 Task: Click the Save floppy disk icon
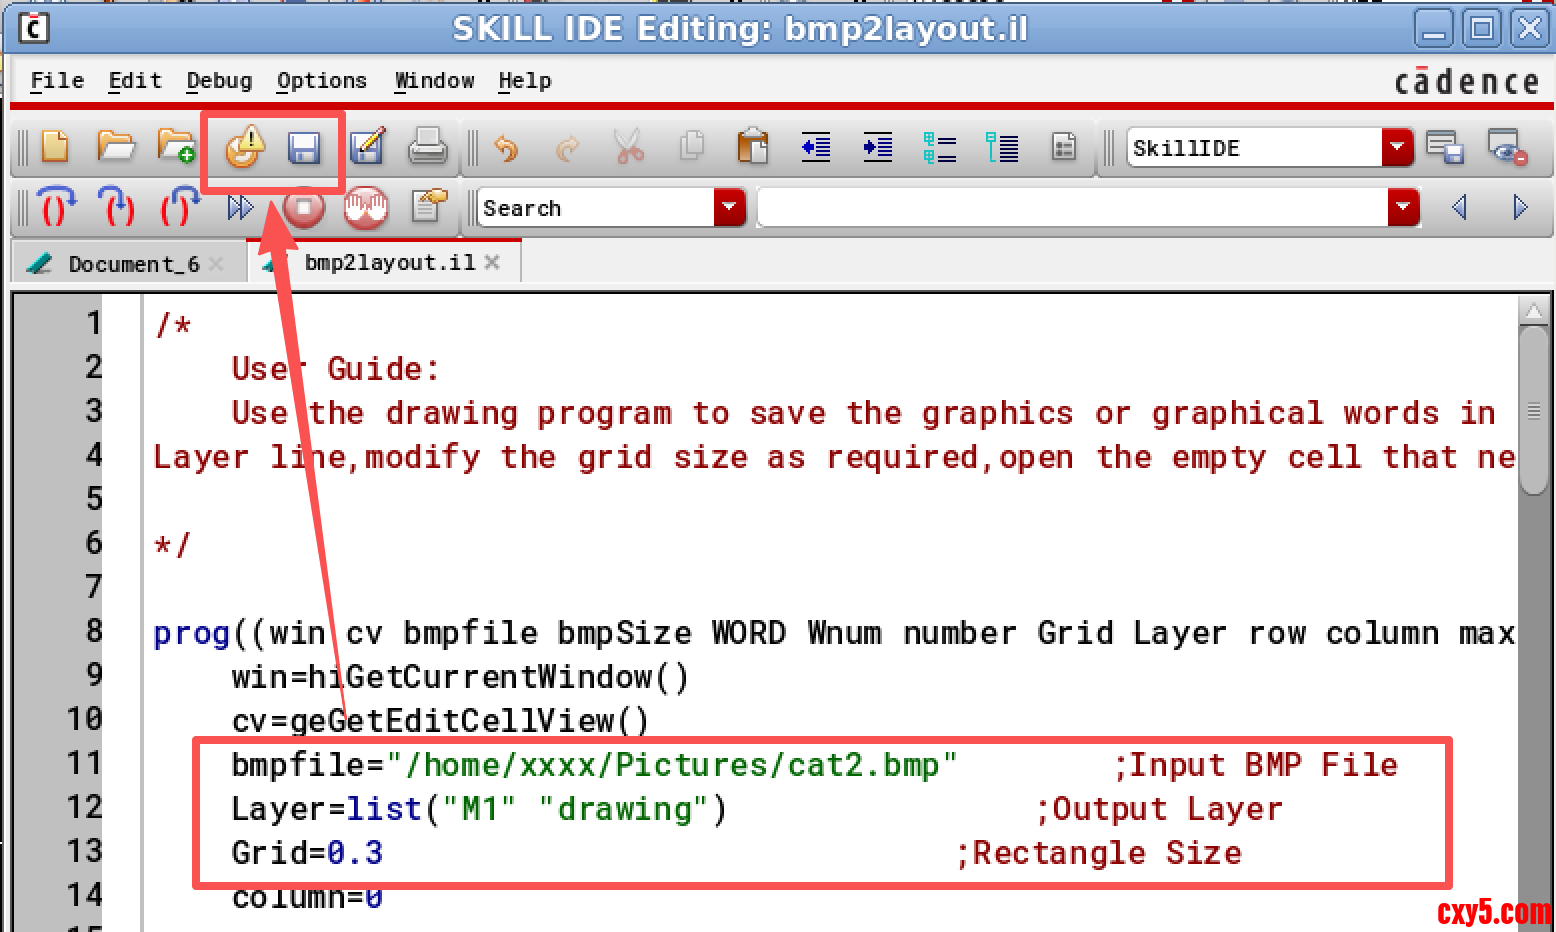point(304,148)
